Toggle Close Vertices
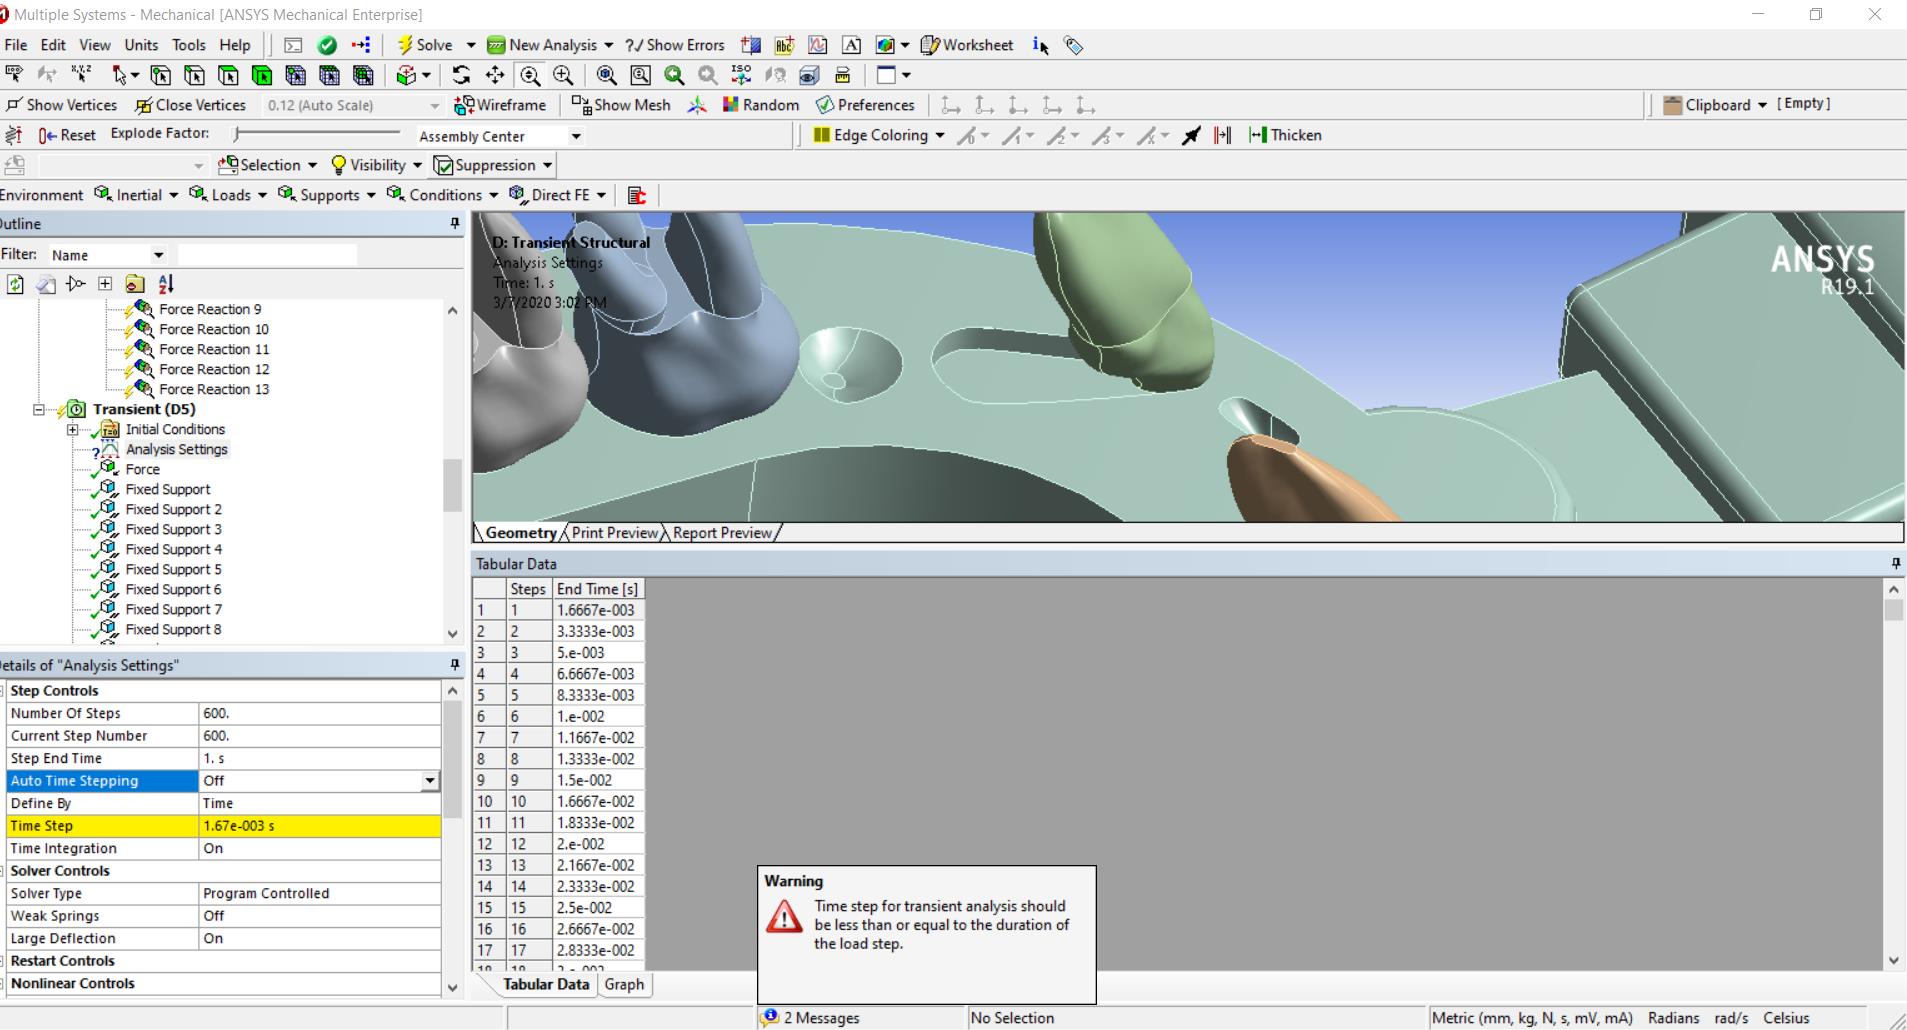The width and height of the screenshot is (1907, 1030). tap(190, 105)
